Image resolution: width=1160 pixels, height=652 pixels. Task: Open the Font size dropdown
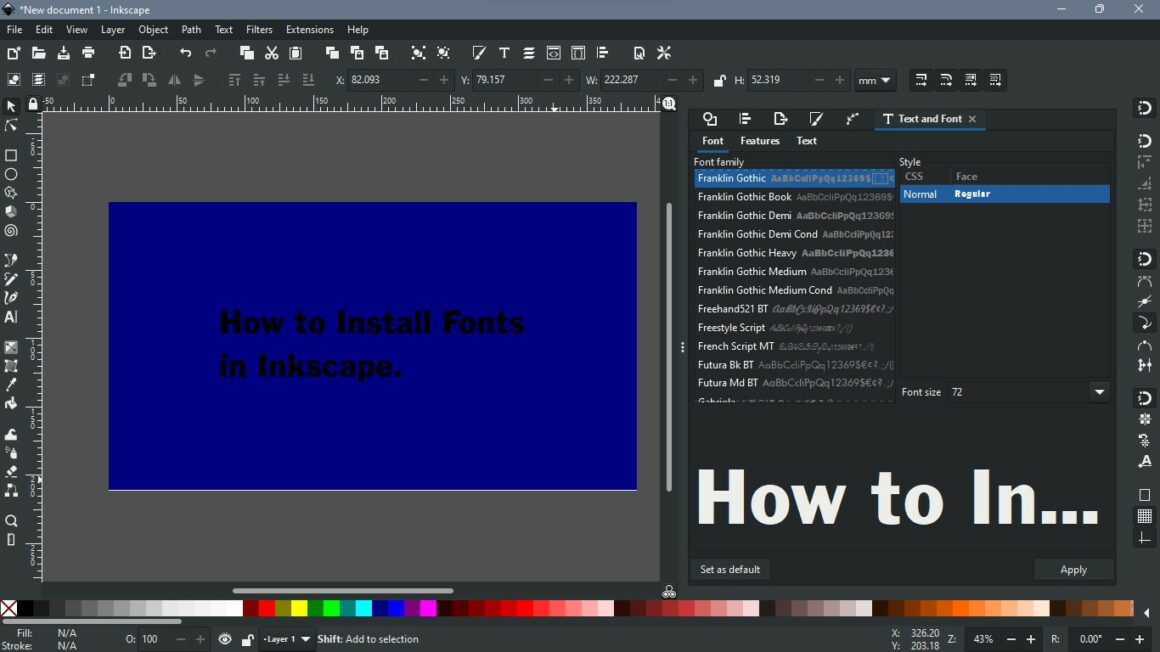(x=1098, y=392)
